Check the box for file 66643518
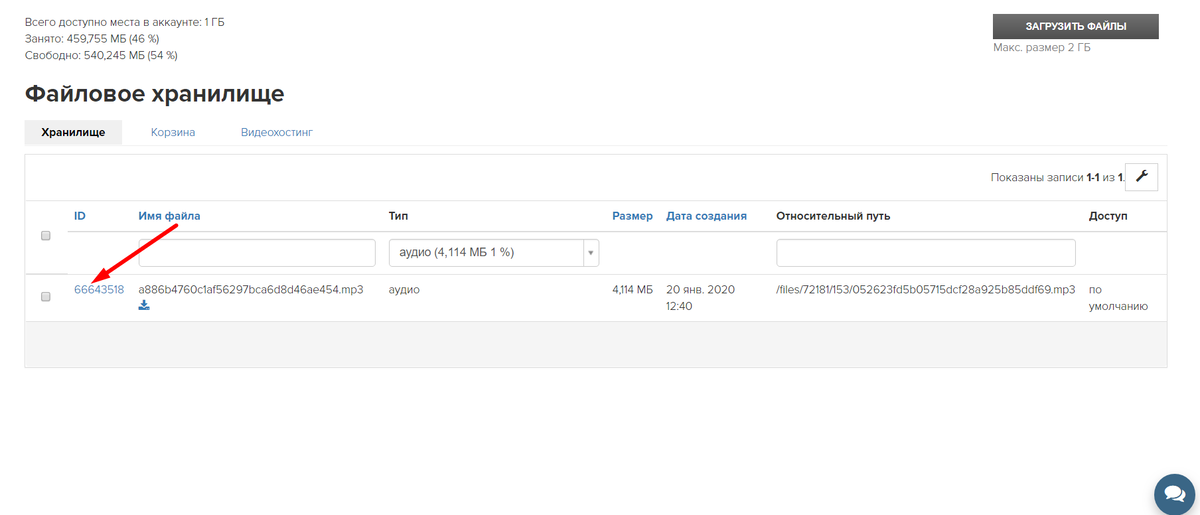 pos(45,297)
